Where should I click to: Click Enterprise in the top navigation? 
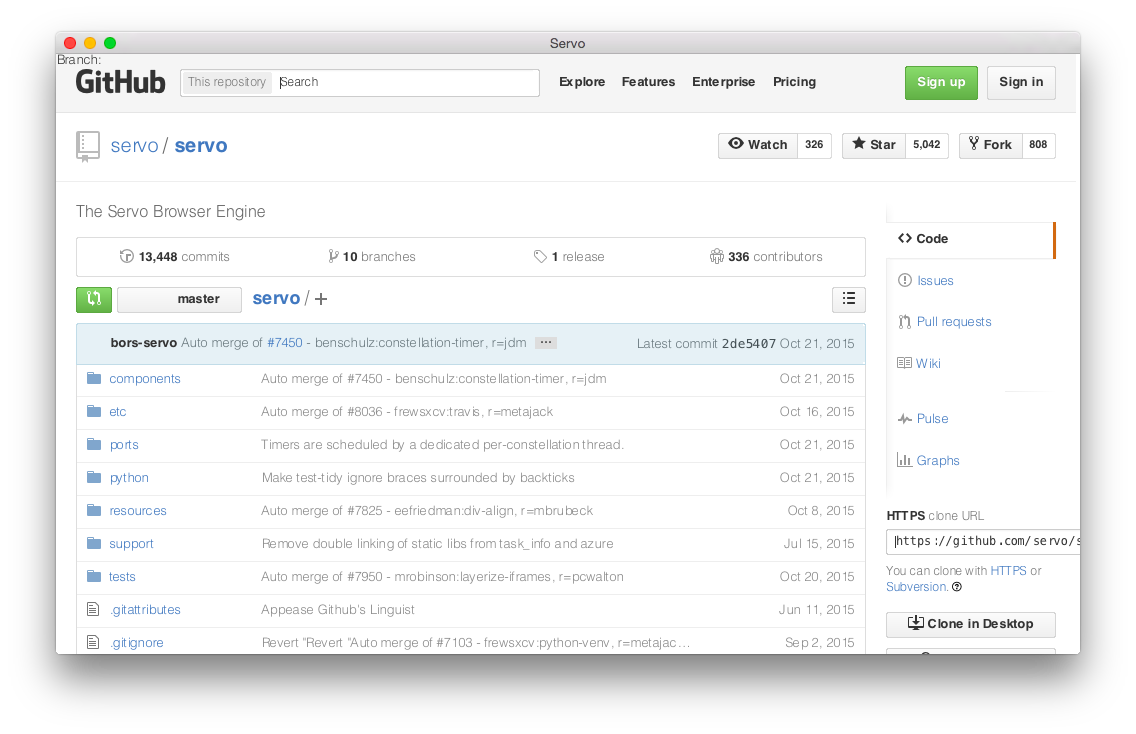coord(723,82)
